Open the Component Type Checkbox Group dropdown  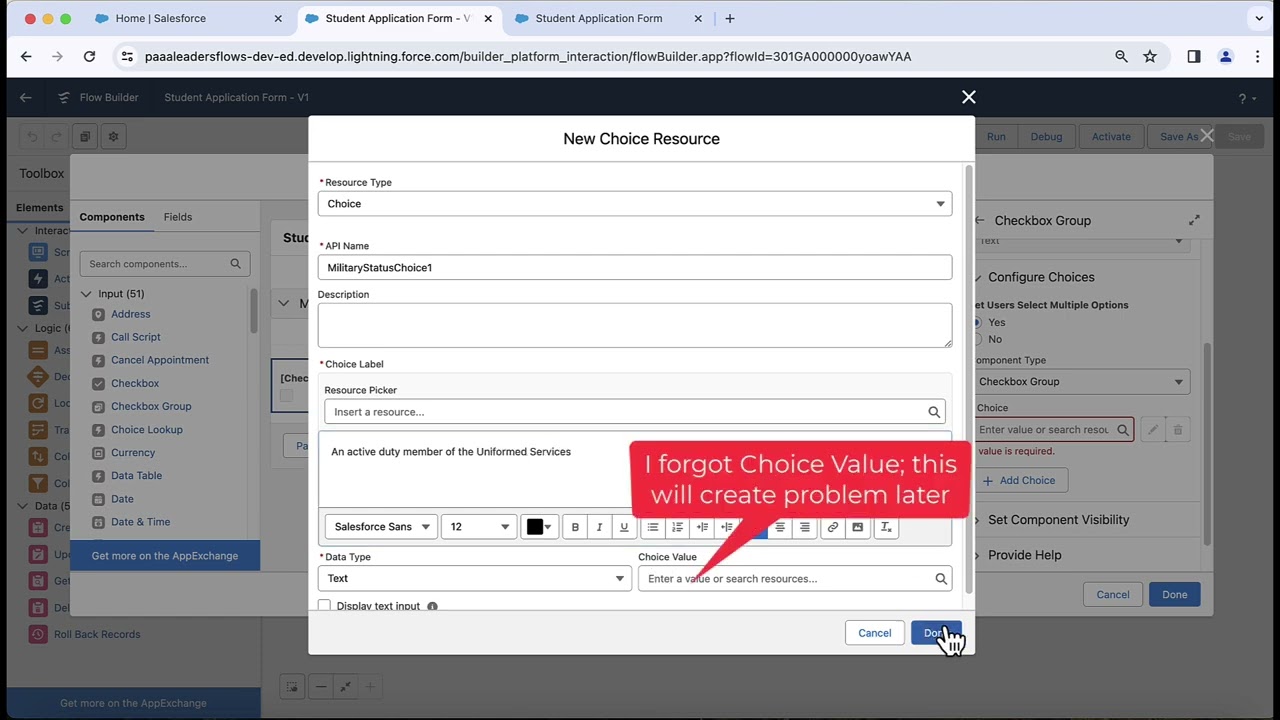click(x=1081, y=382)
